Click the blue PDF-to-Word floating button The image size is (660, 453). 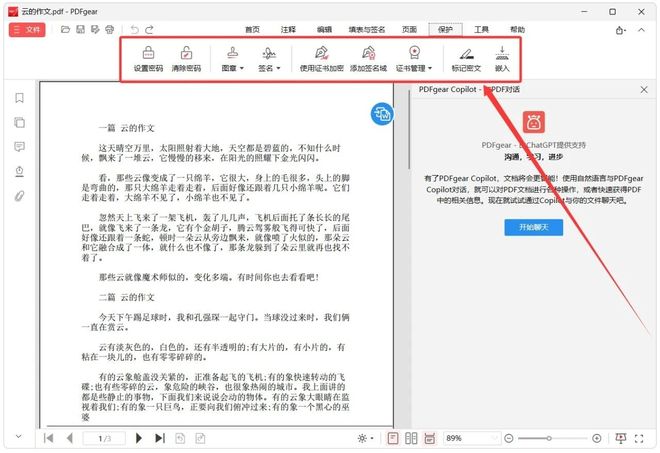(382, 114)
